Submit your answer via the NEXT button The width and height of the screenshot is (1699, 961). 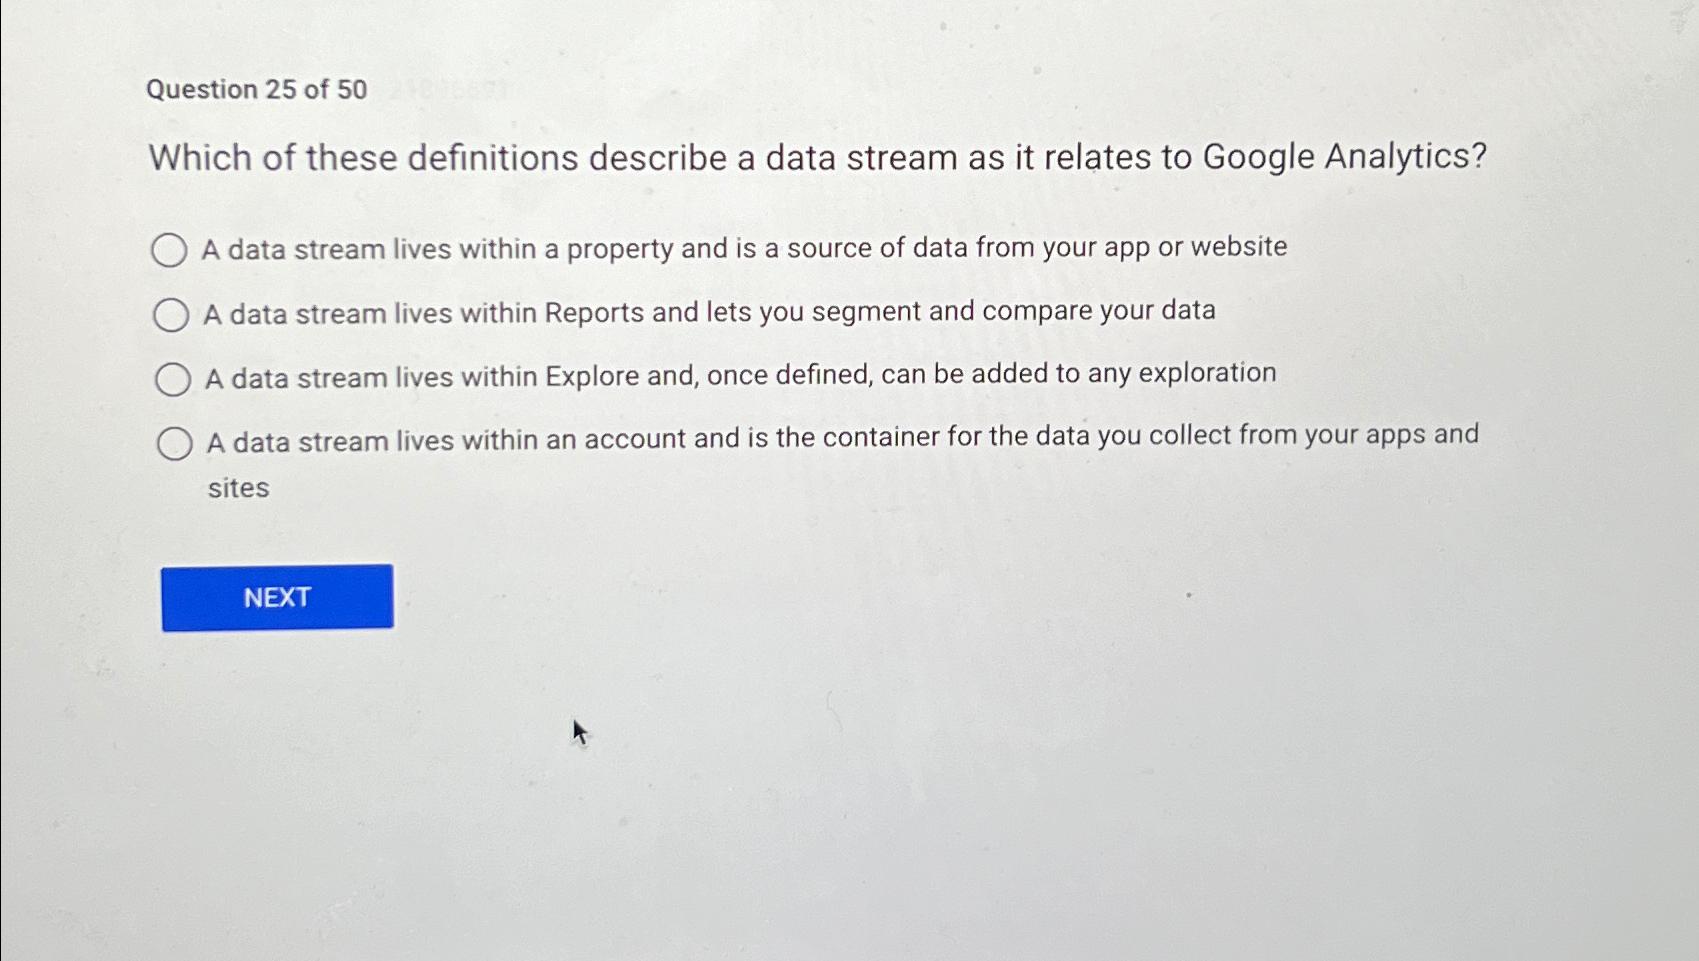[x=277, y=596]
